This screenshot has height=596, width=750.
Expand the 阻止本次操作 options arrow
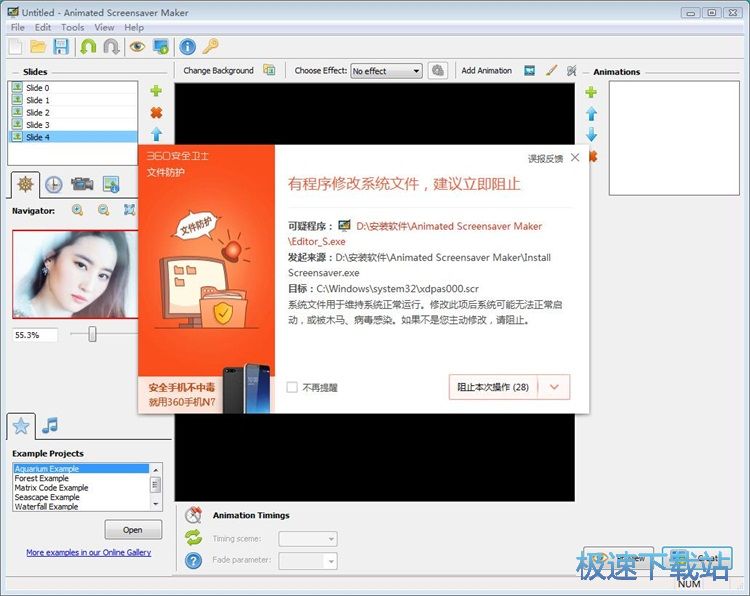pos(554,387)
